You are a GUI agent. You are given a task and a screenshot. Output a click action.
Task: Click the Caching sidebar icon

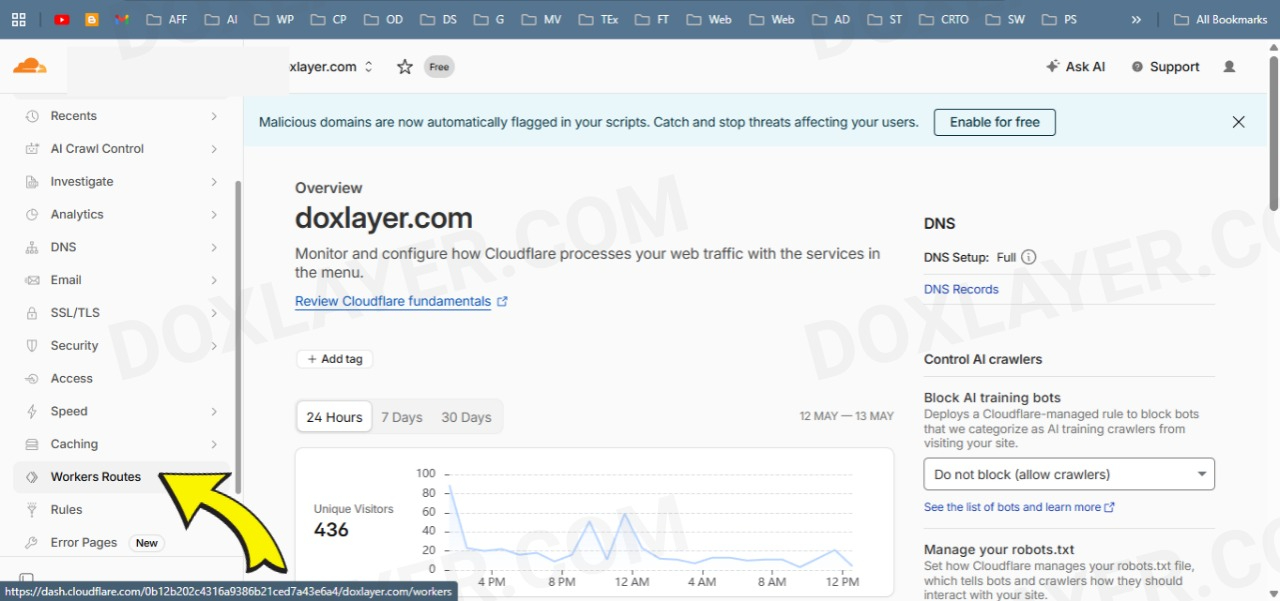(32, 444)
